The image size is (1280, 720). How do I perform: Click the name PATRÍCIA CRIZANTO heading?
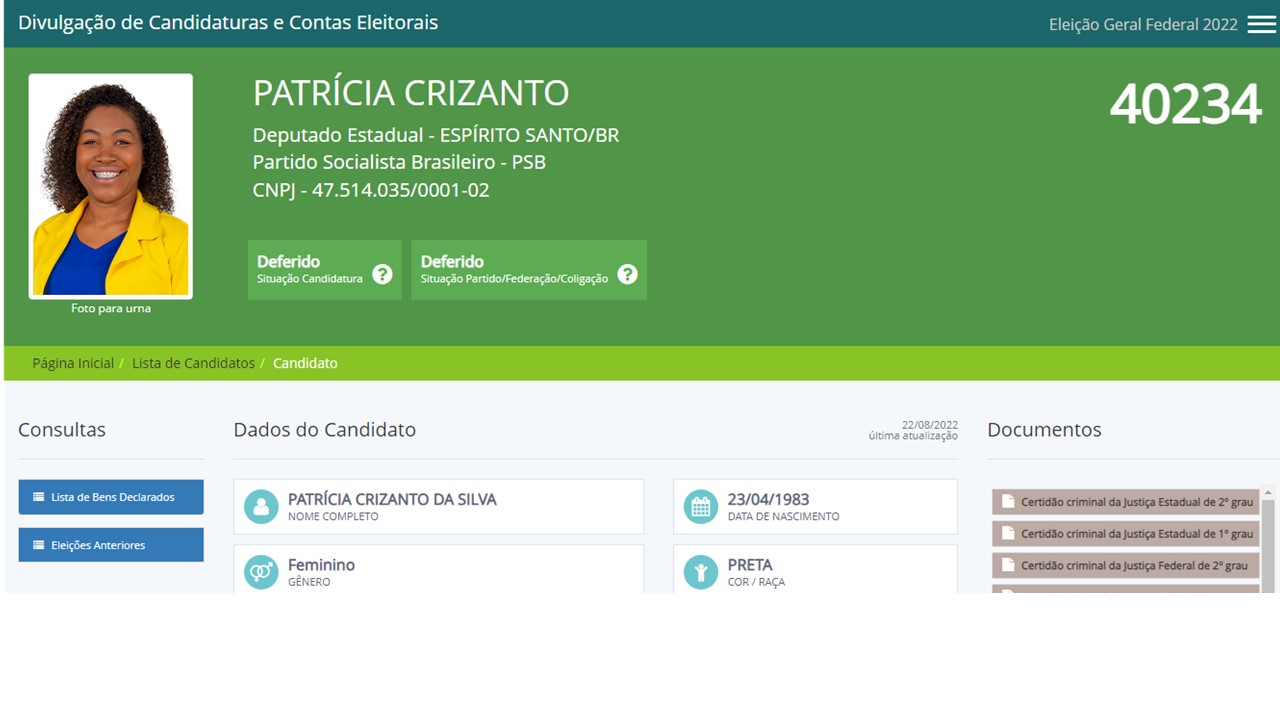point(411,93)
